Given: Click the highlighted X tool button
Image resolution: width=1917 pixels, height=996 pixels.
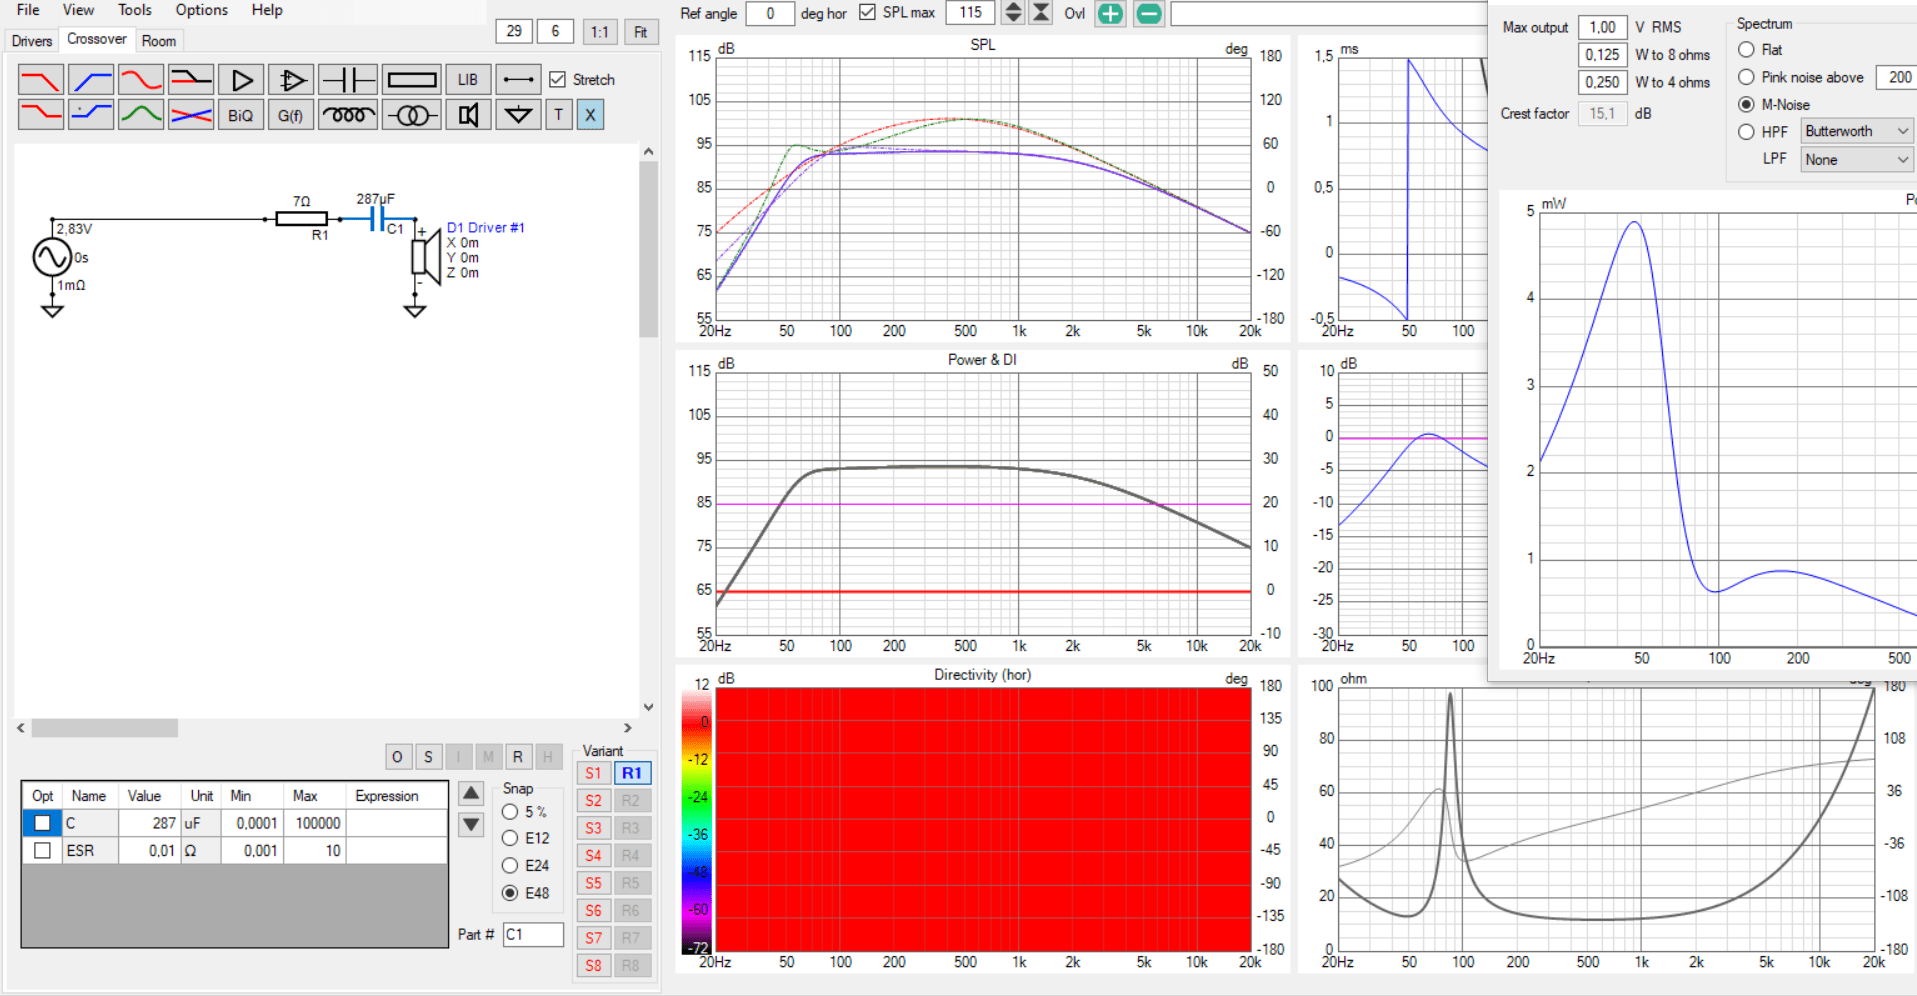Looking at the screenshot, I should [590, 115].
